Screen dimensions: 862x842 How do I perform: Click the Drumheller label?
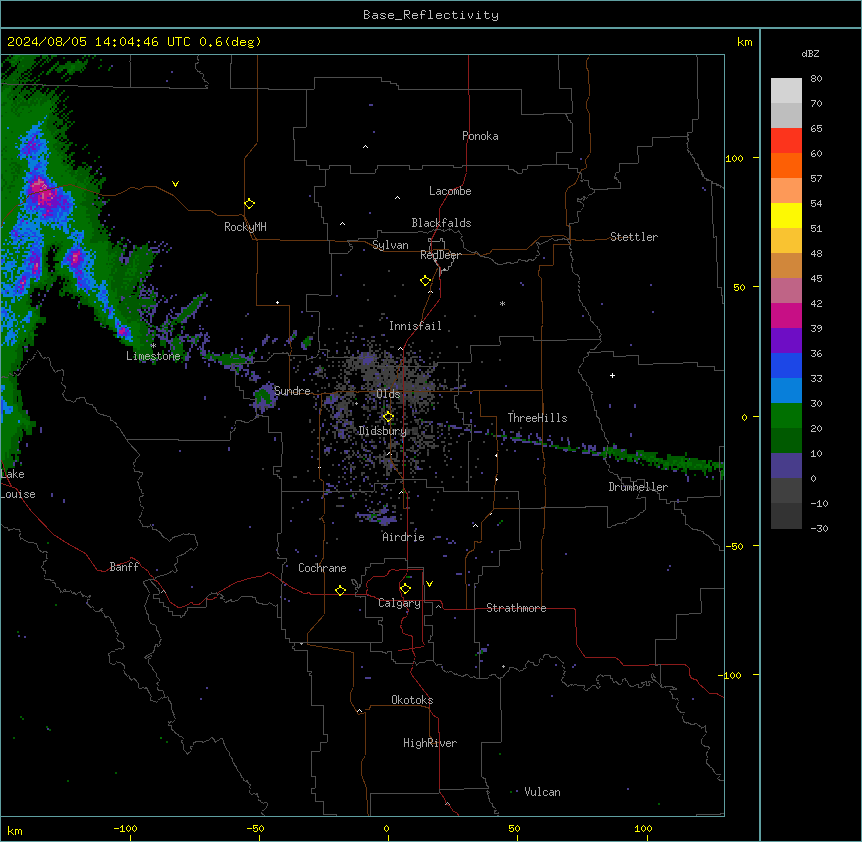pos(638,487)
